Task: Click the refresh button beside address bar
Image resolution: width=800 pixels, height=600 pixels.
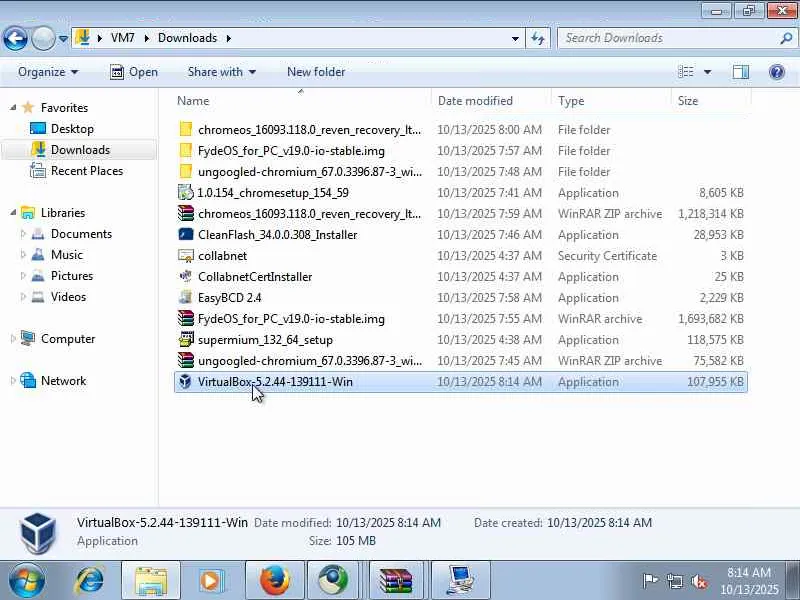Action: (x=538, y=38)
